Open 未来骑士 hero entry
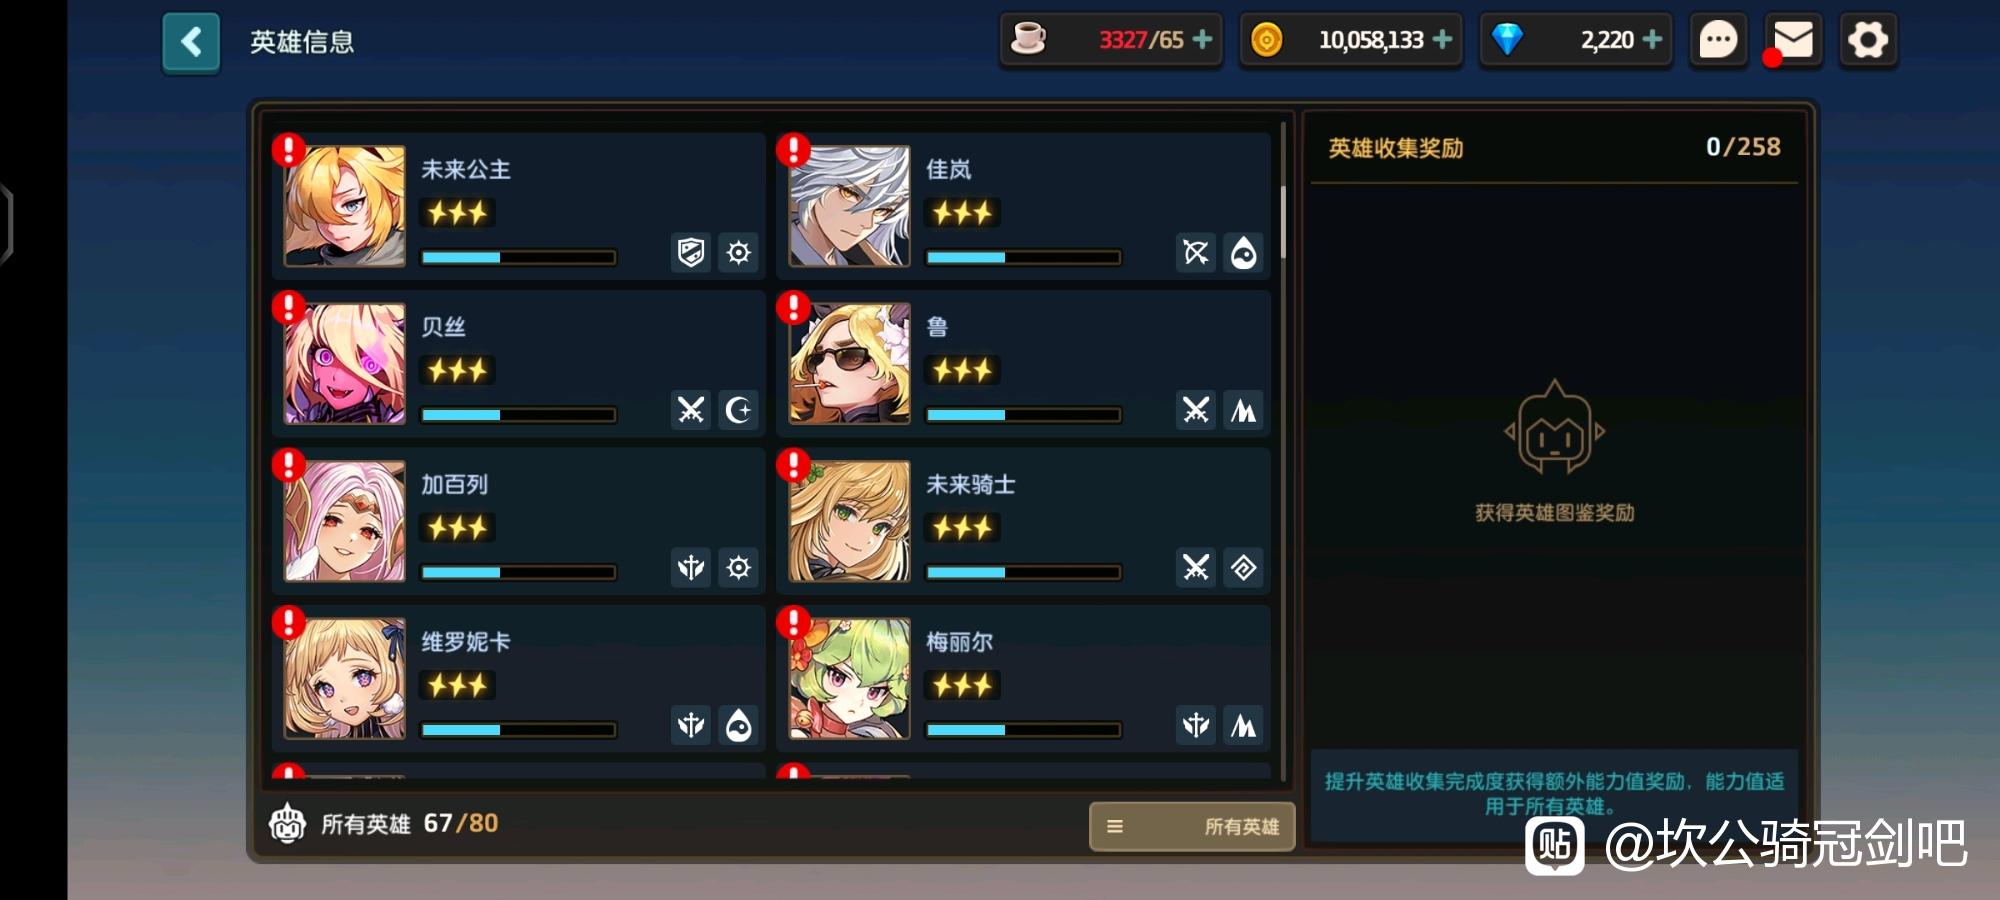2000x900 pixels. click(1023, 521)
